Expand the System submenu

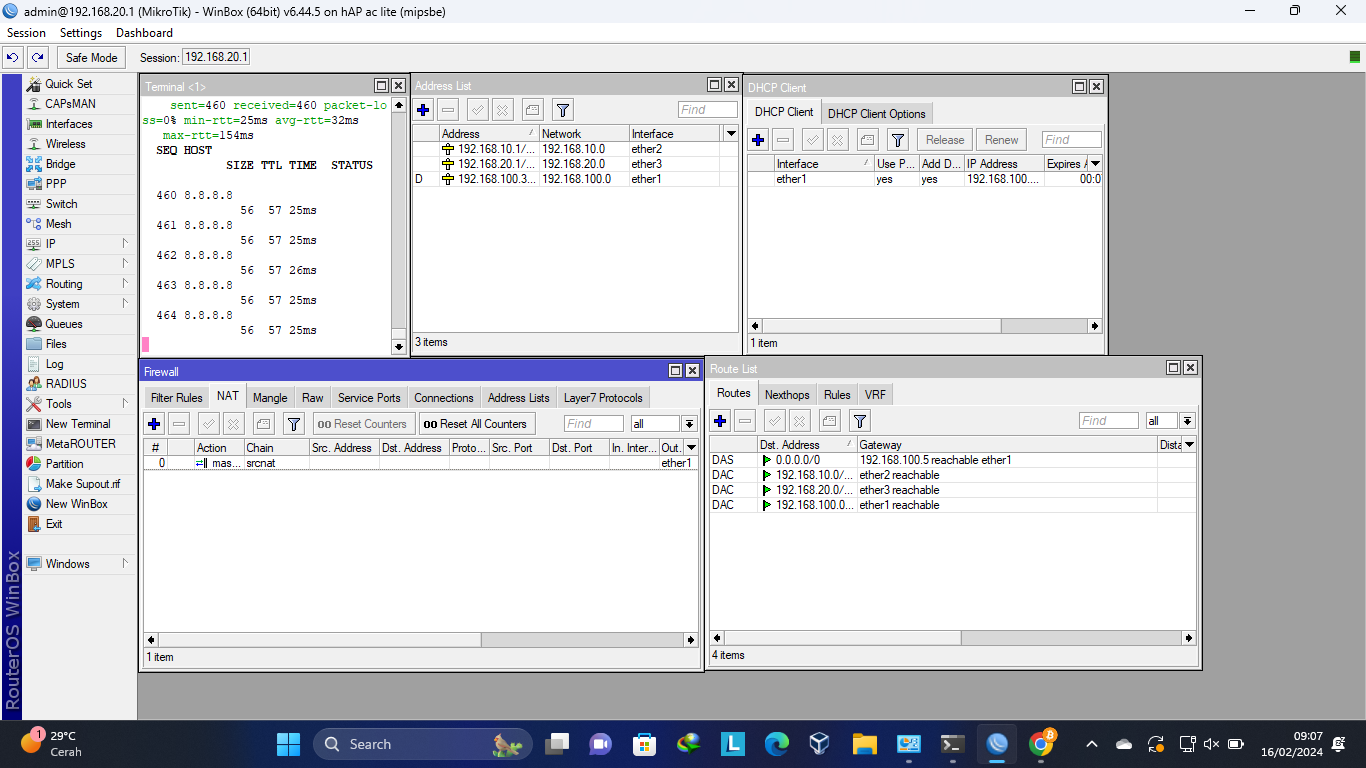pos(79,304)
